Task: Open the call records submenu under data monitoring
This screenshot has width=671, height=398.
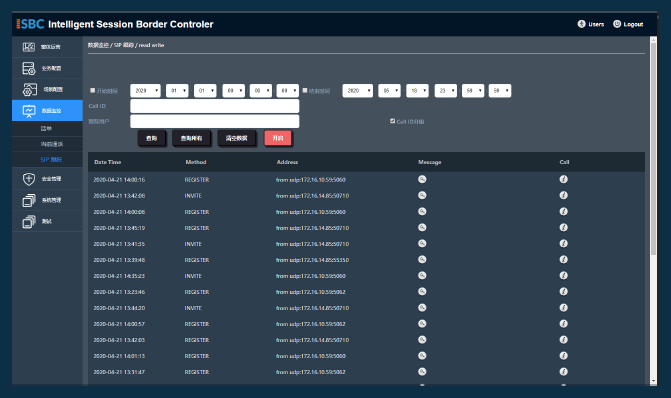Action: point(46,128)
